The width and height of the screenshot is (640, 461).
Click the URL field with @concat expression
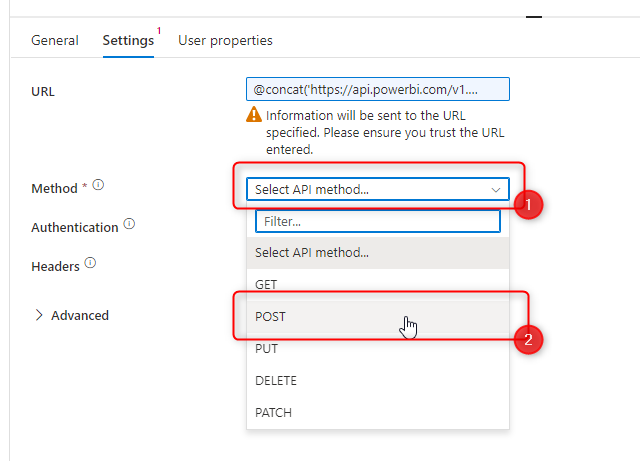[378, 89]
